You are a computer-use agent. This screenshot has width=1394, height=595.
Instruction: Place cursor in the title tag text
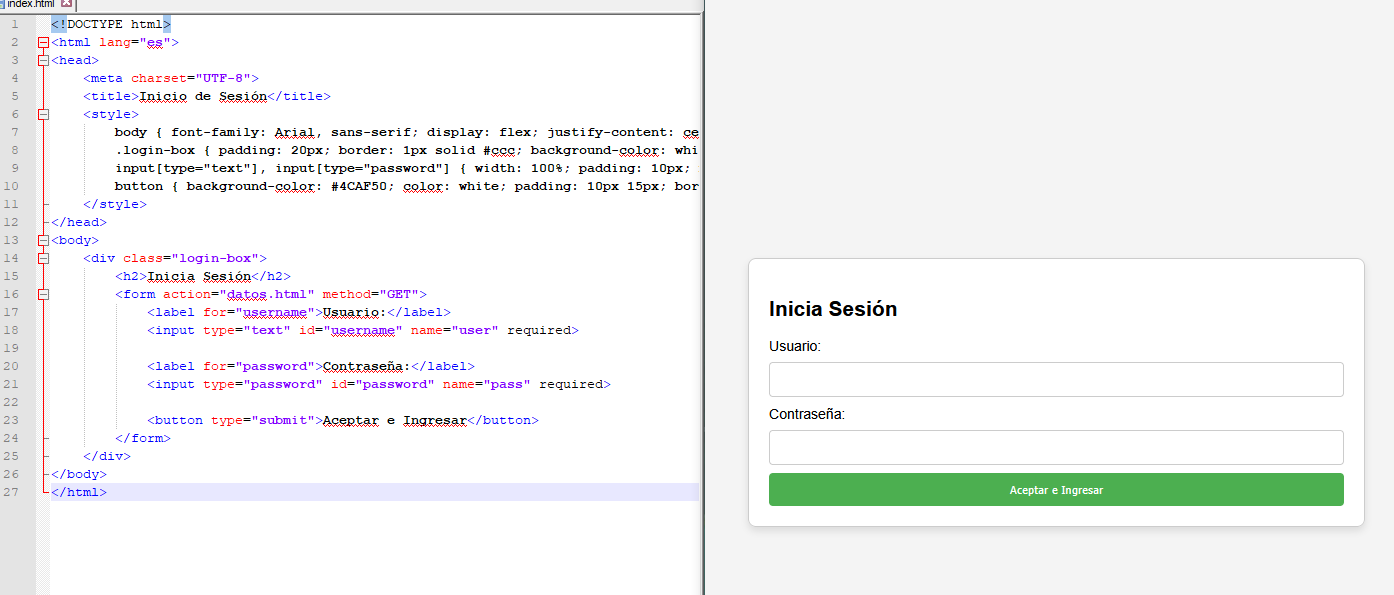pos(203,97)
